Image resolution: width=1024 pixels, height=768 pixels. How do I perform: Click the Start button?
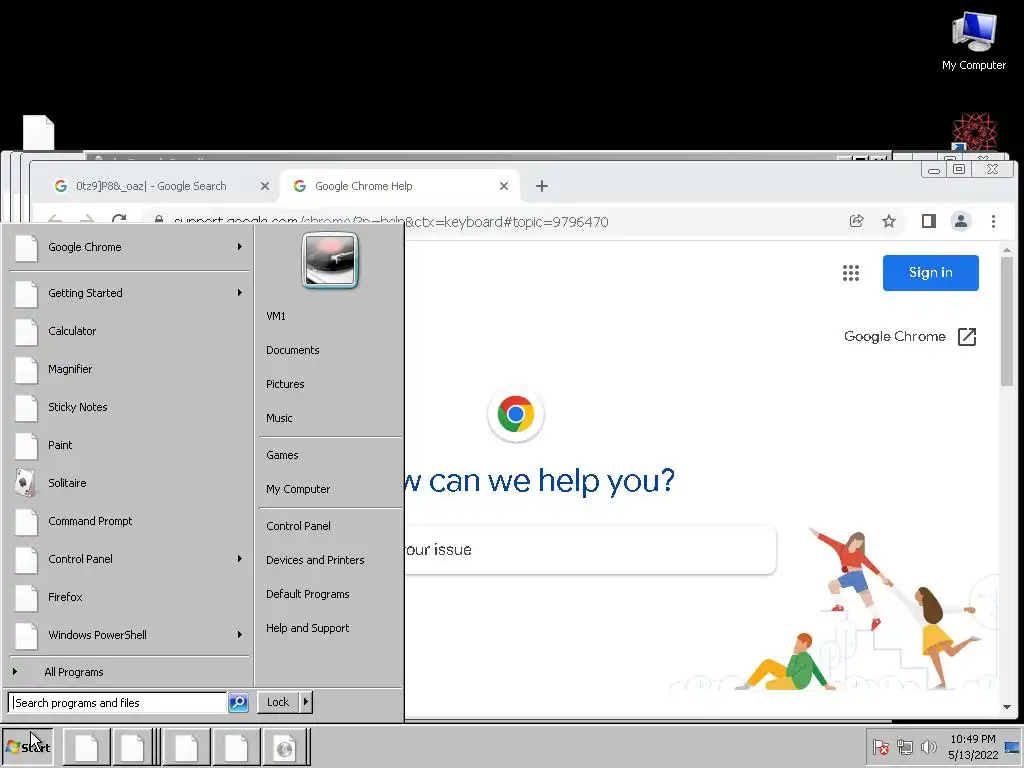click(x=27, y=747)
